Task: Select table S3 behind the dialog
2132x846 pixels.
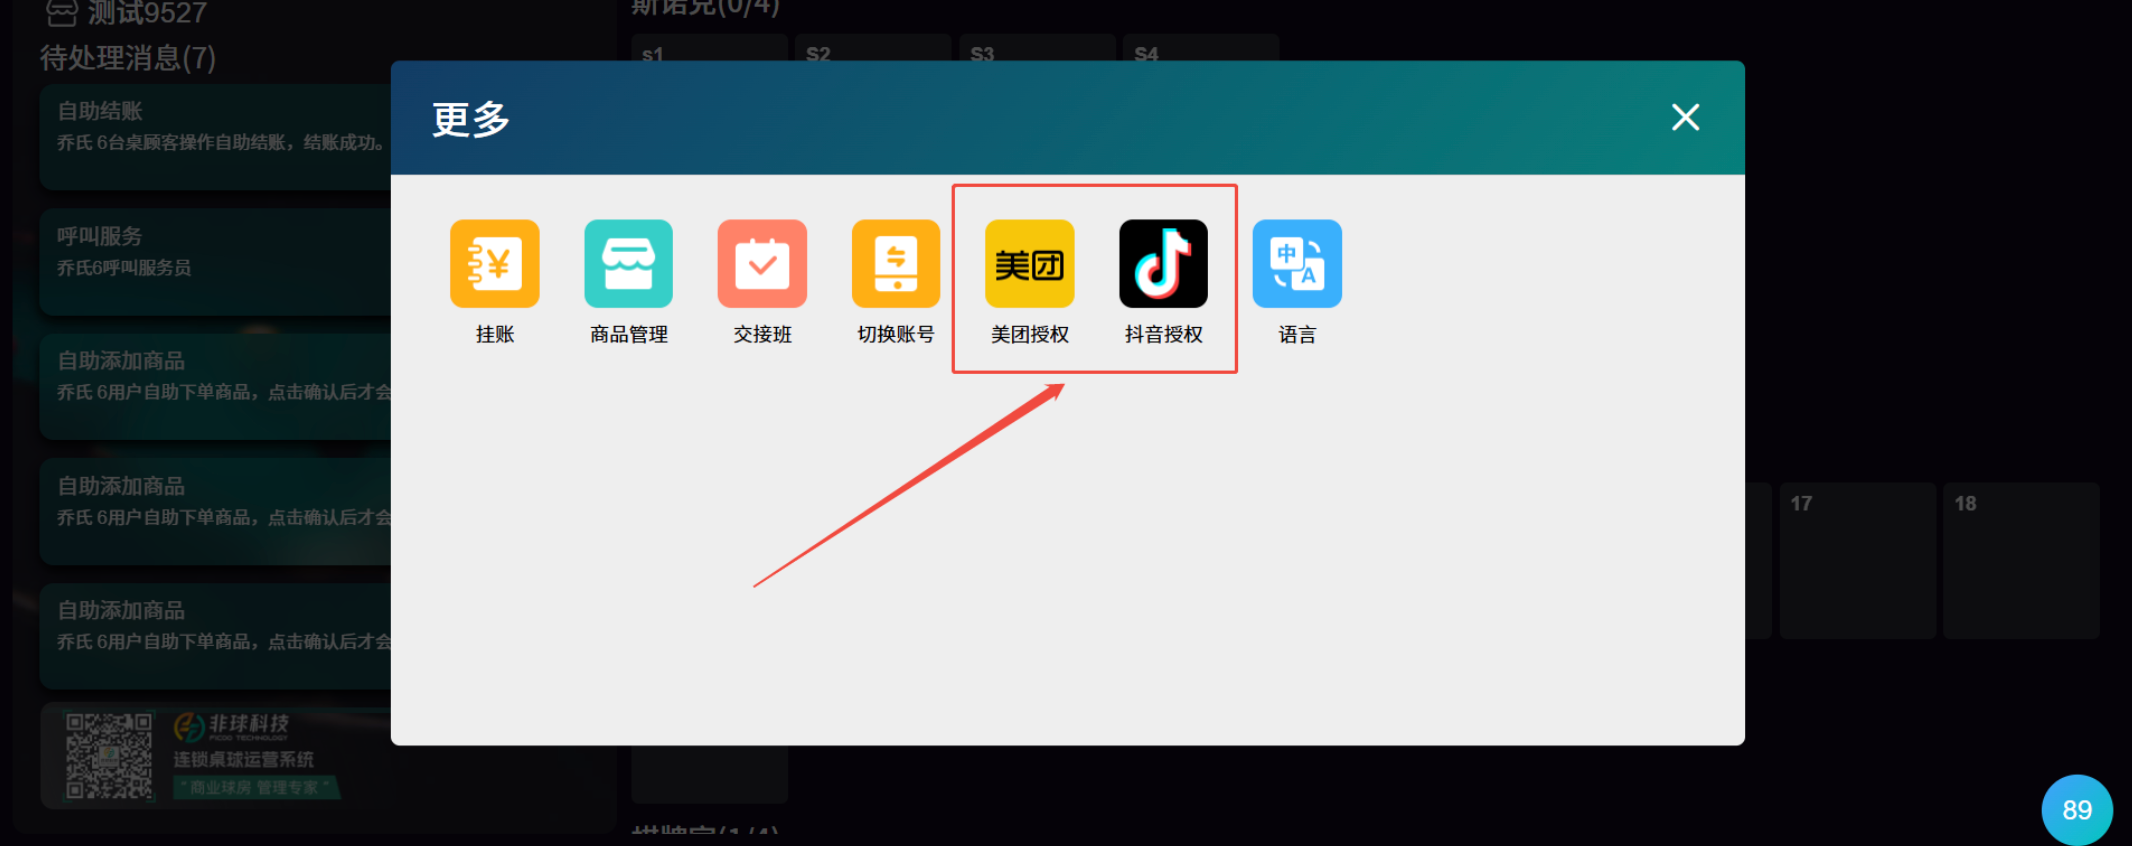Action: [x=1037, y=48]
